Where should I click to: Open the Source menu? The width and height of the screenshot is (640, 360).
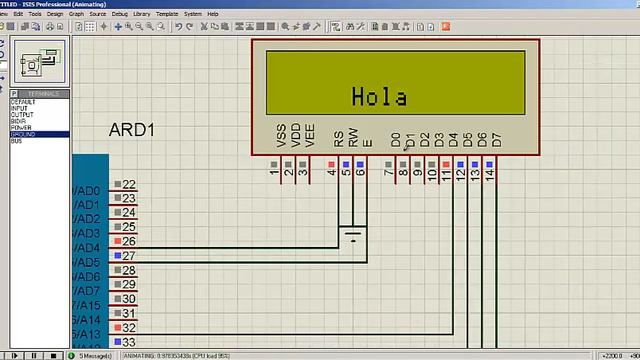[x=98, y=14]
